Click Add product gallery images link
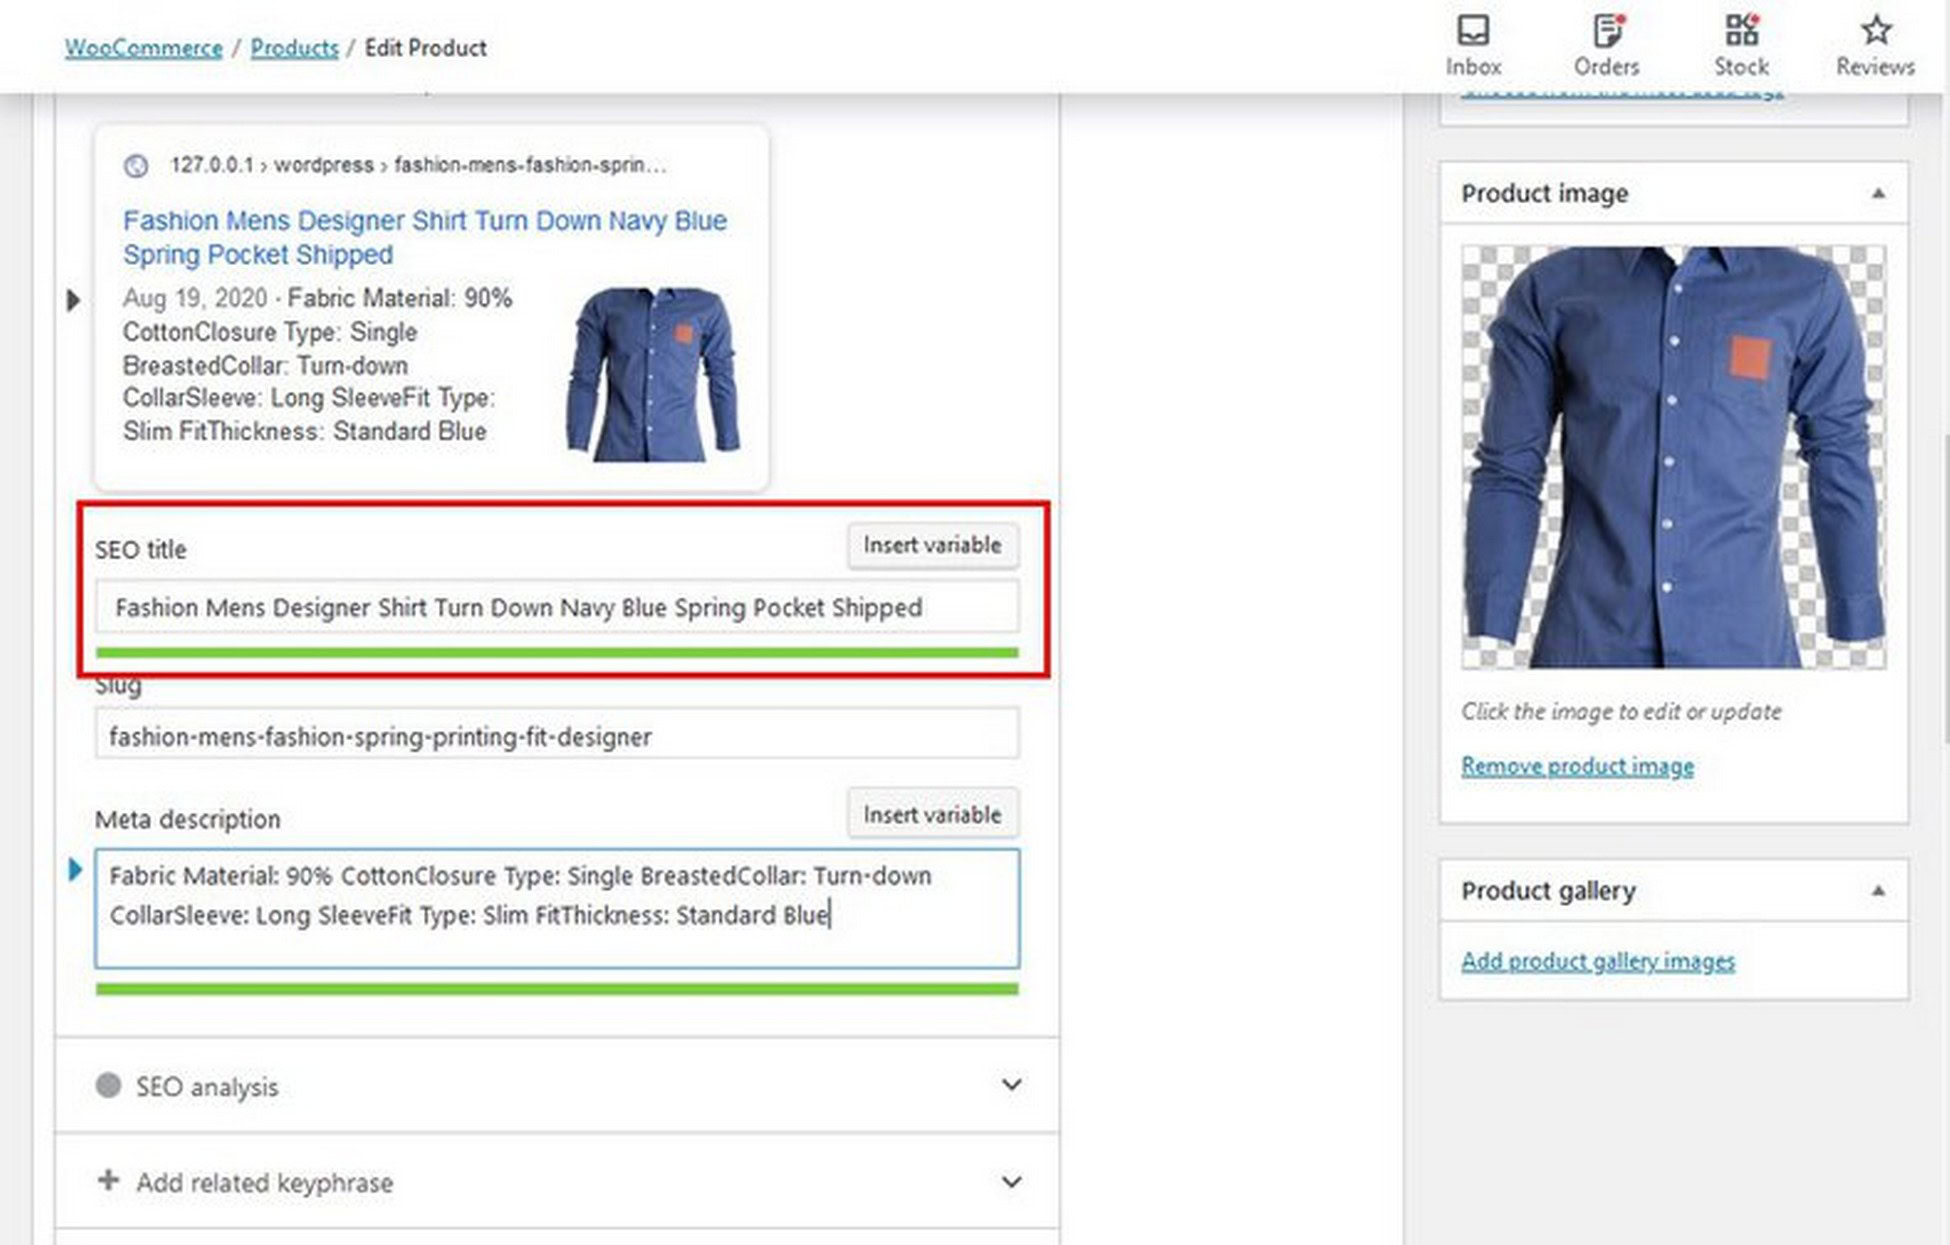The width and height of the screenshot is (1950, 1245). tap(1598, 961)
